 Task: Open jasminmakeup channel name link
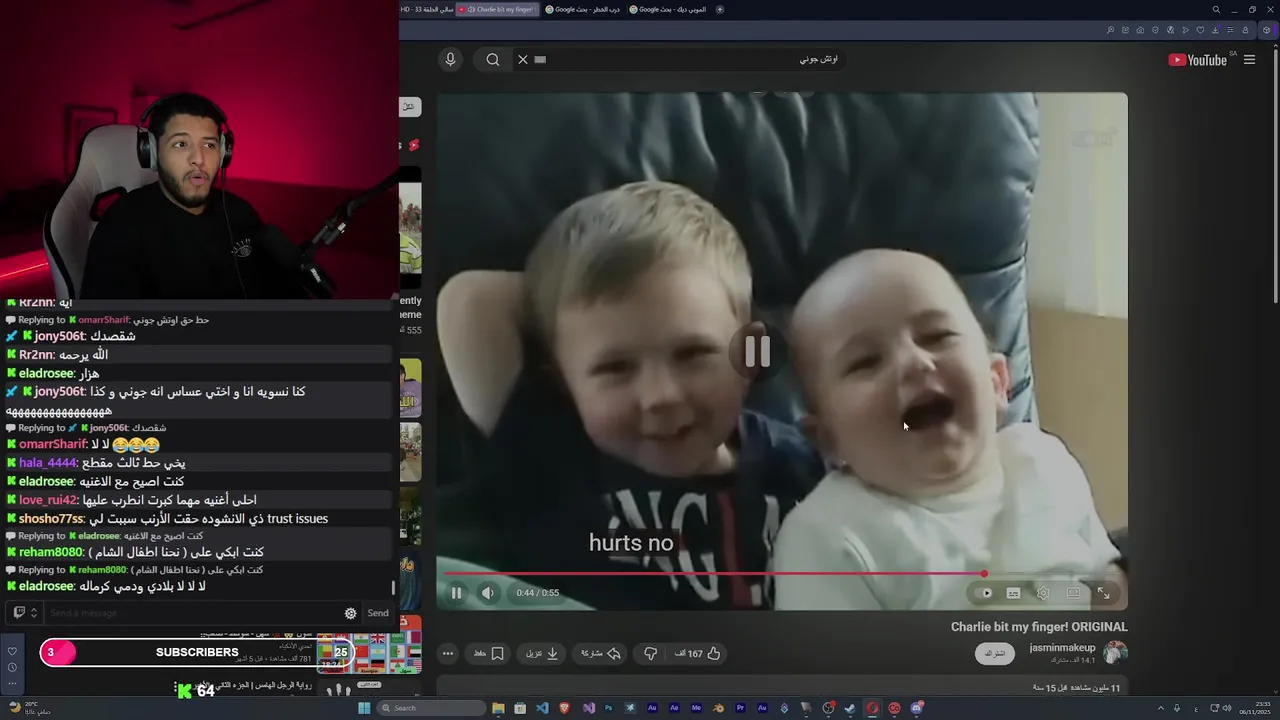point(1062,648)
